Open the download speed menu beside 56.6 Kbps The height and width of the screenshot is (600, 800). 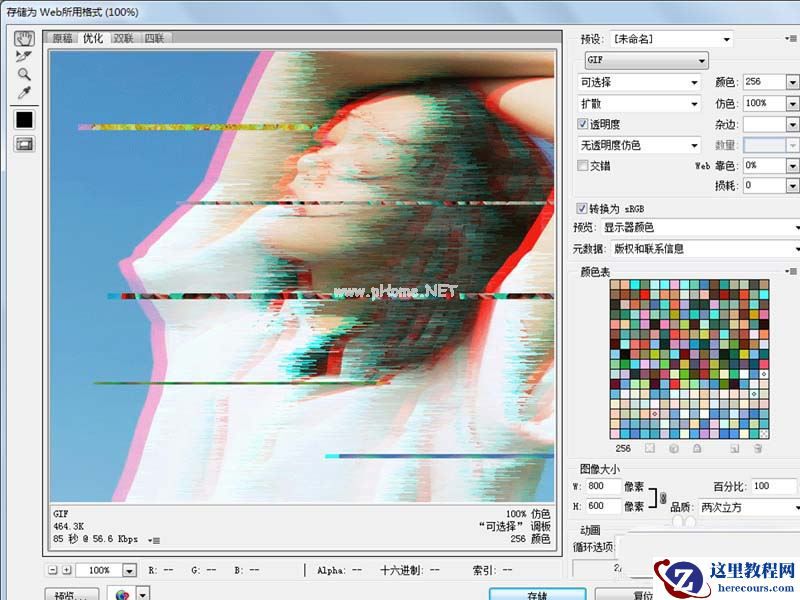click(x=154, y=540)
